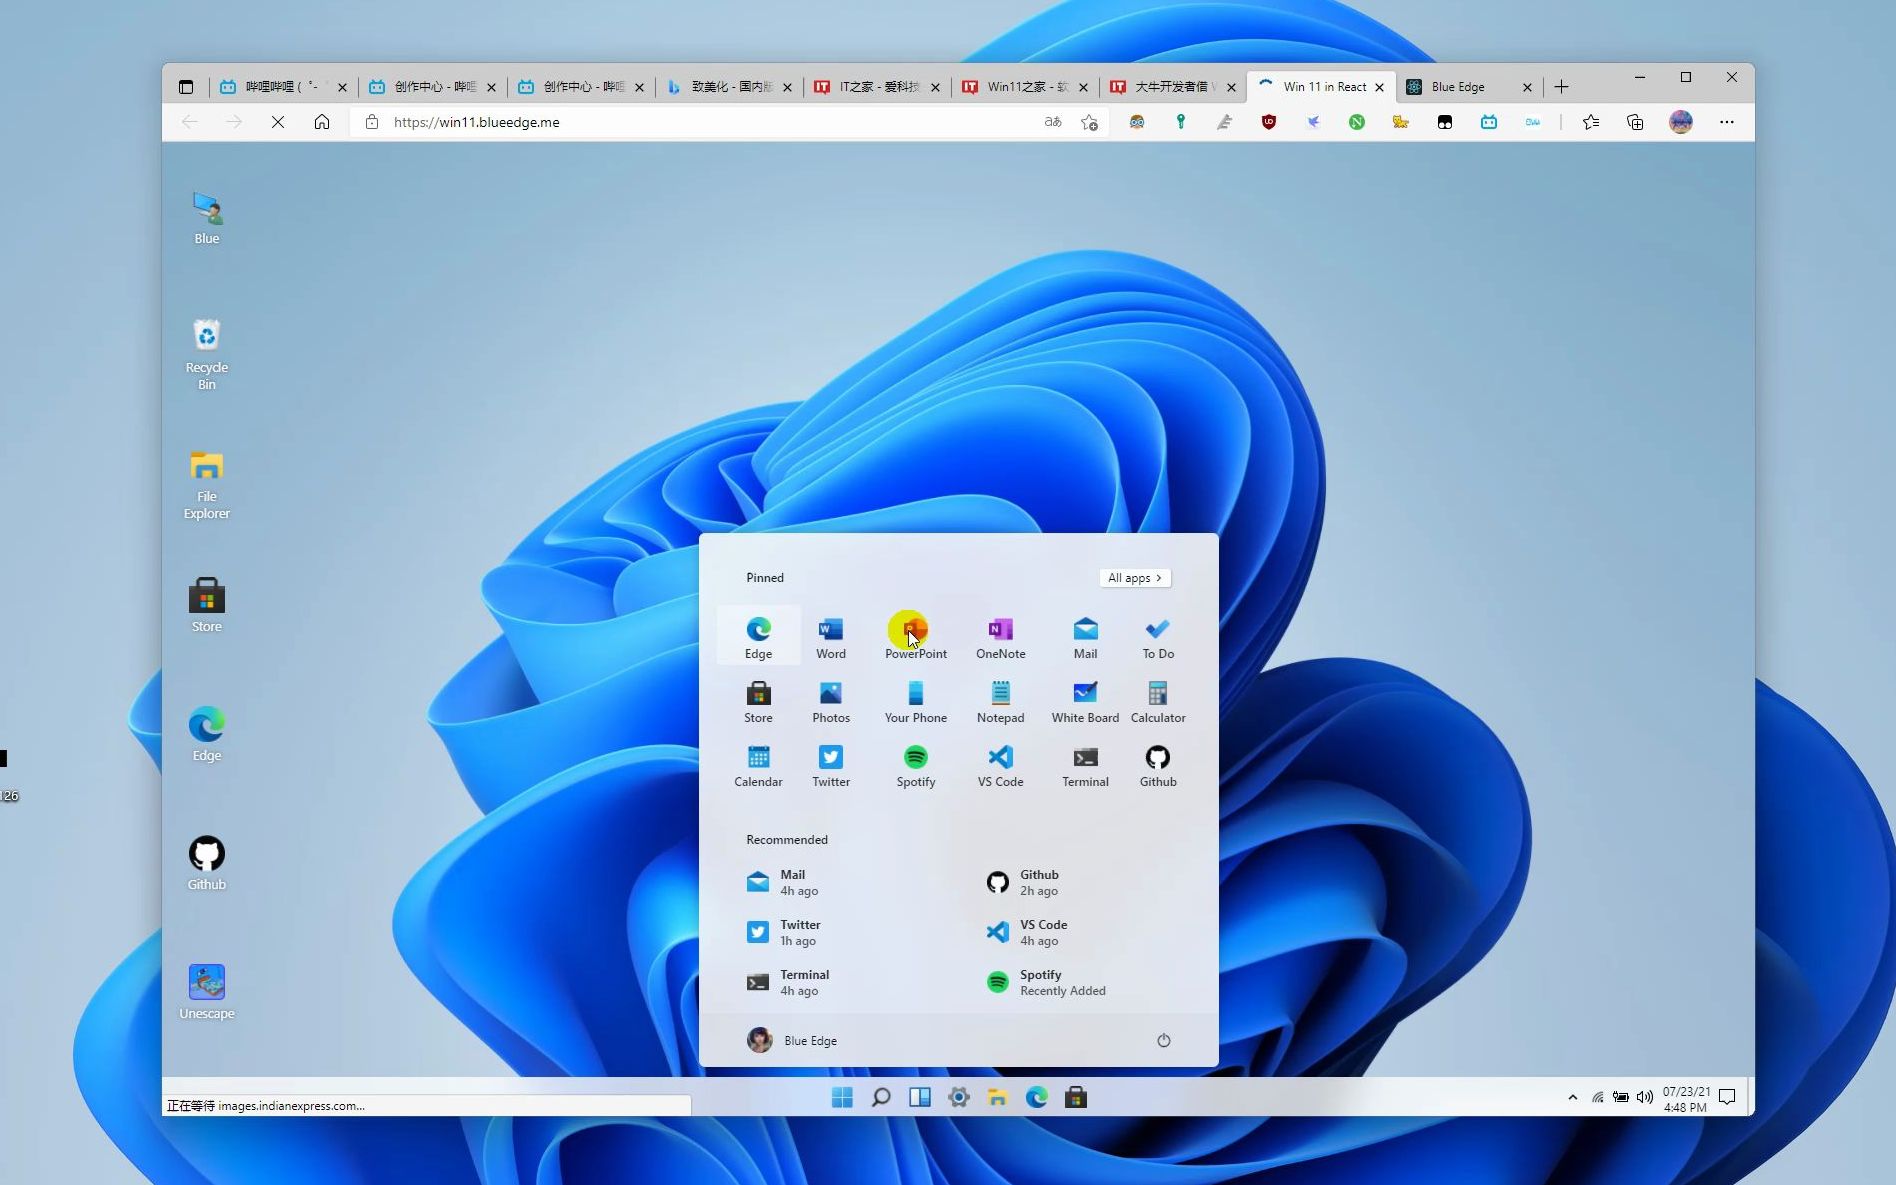Open Twitter in pinned apps
Screen dimensions: 1896x1185
pos(830,765)
